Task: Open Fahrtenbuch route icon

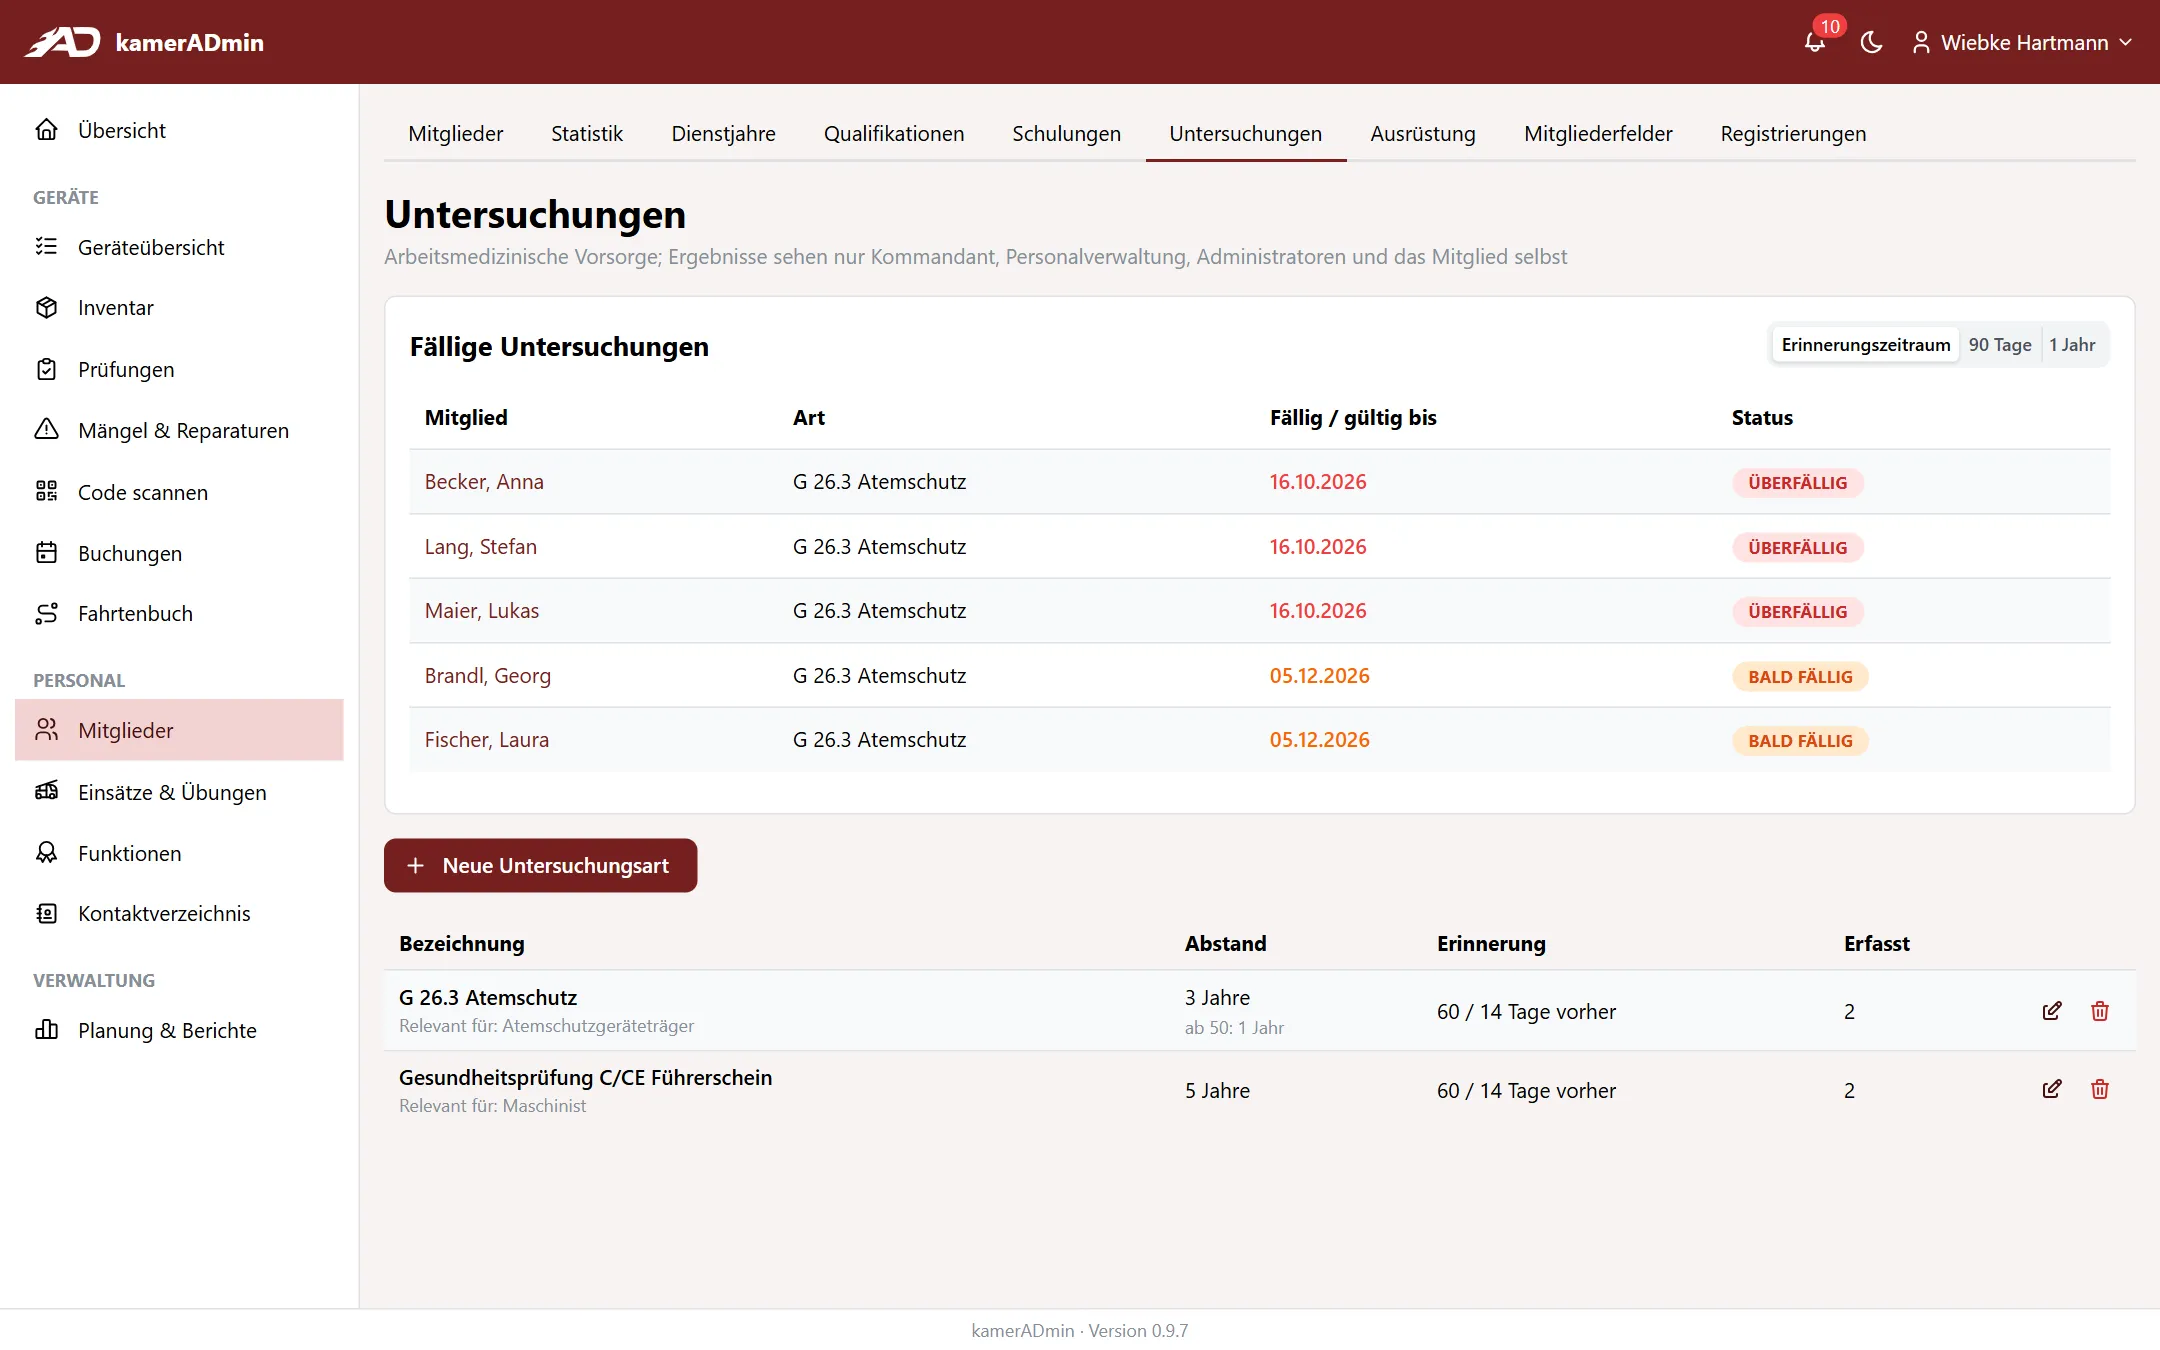Action: 46,614
